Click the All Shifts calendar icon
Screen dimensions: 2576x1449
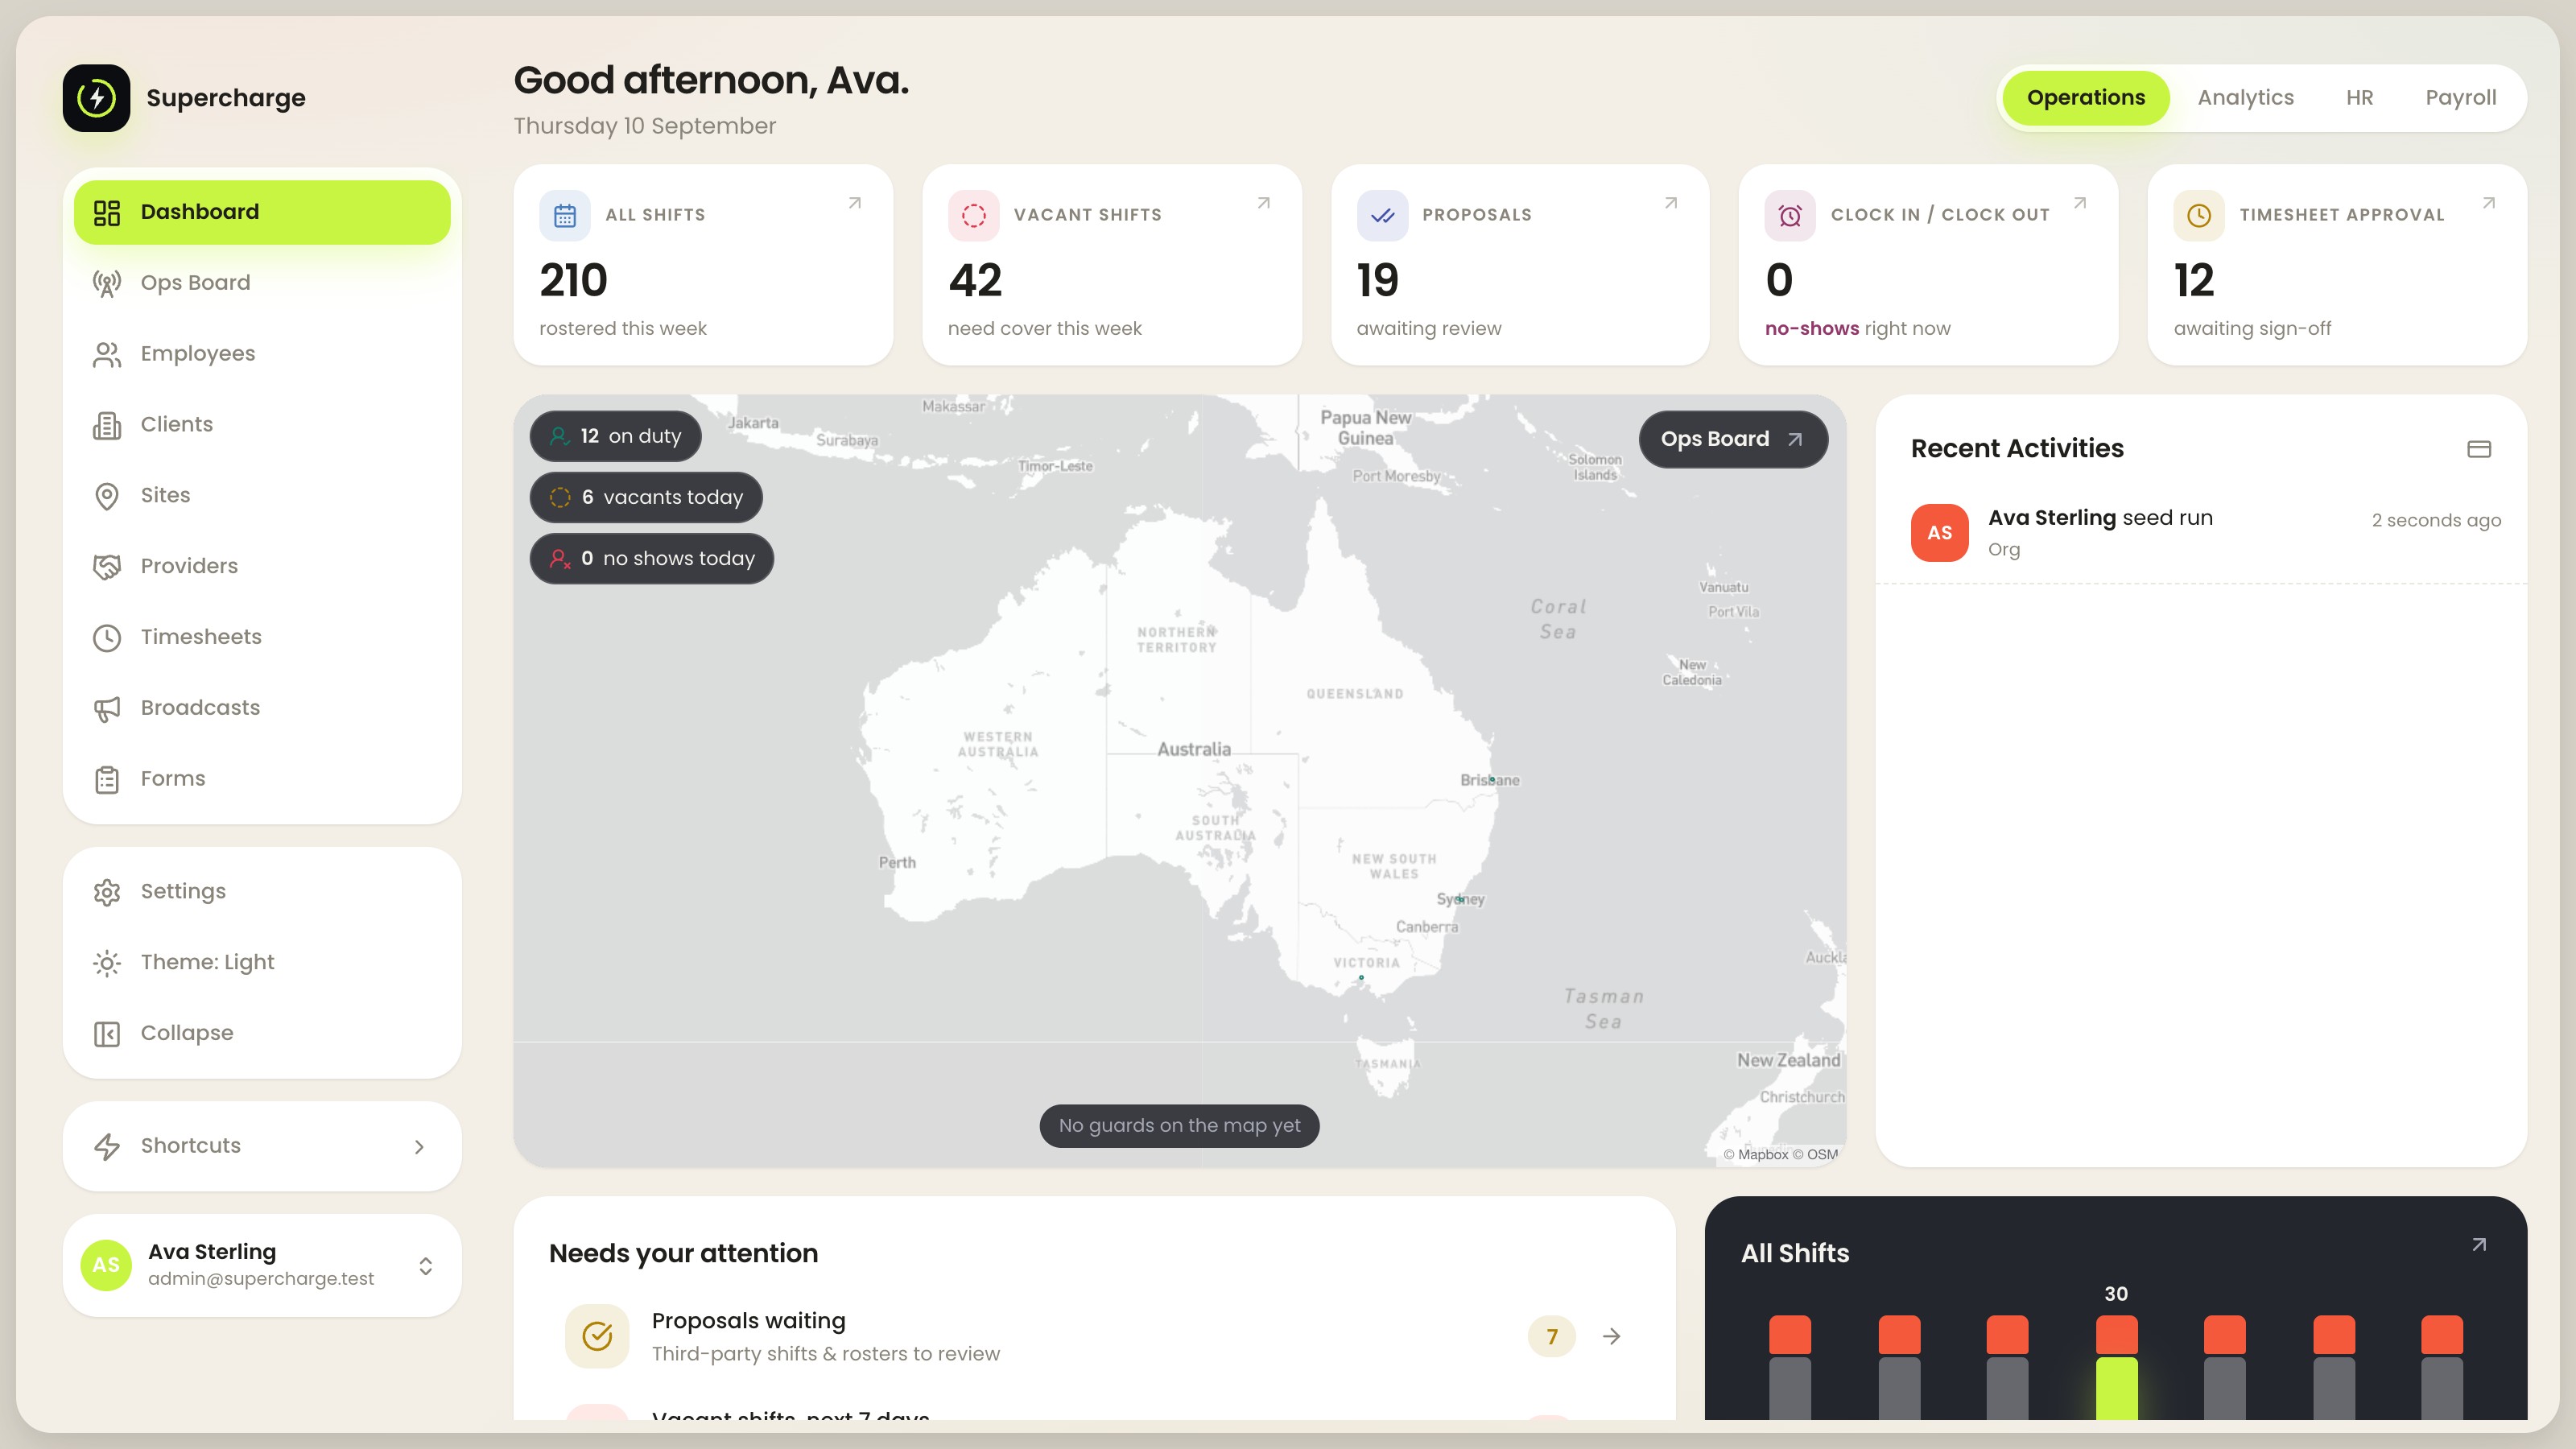tap(565, 215)
